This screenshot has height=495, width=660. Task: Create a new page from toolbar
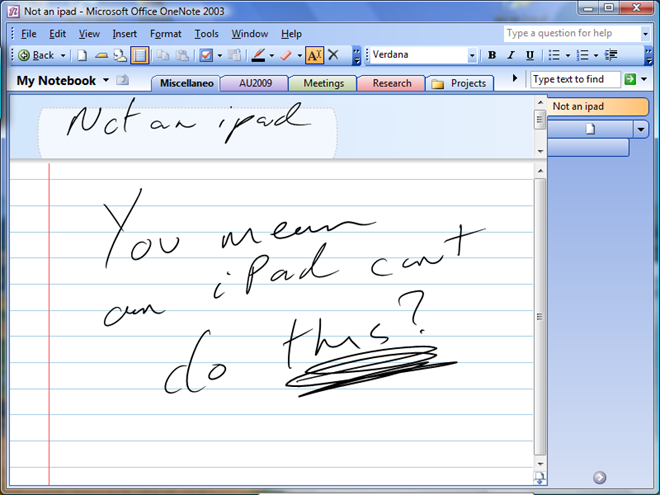click(83, 55)
